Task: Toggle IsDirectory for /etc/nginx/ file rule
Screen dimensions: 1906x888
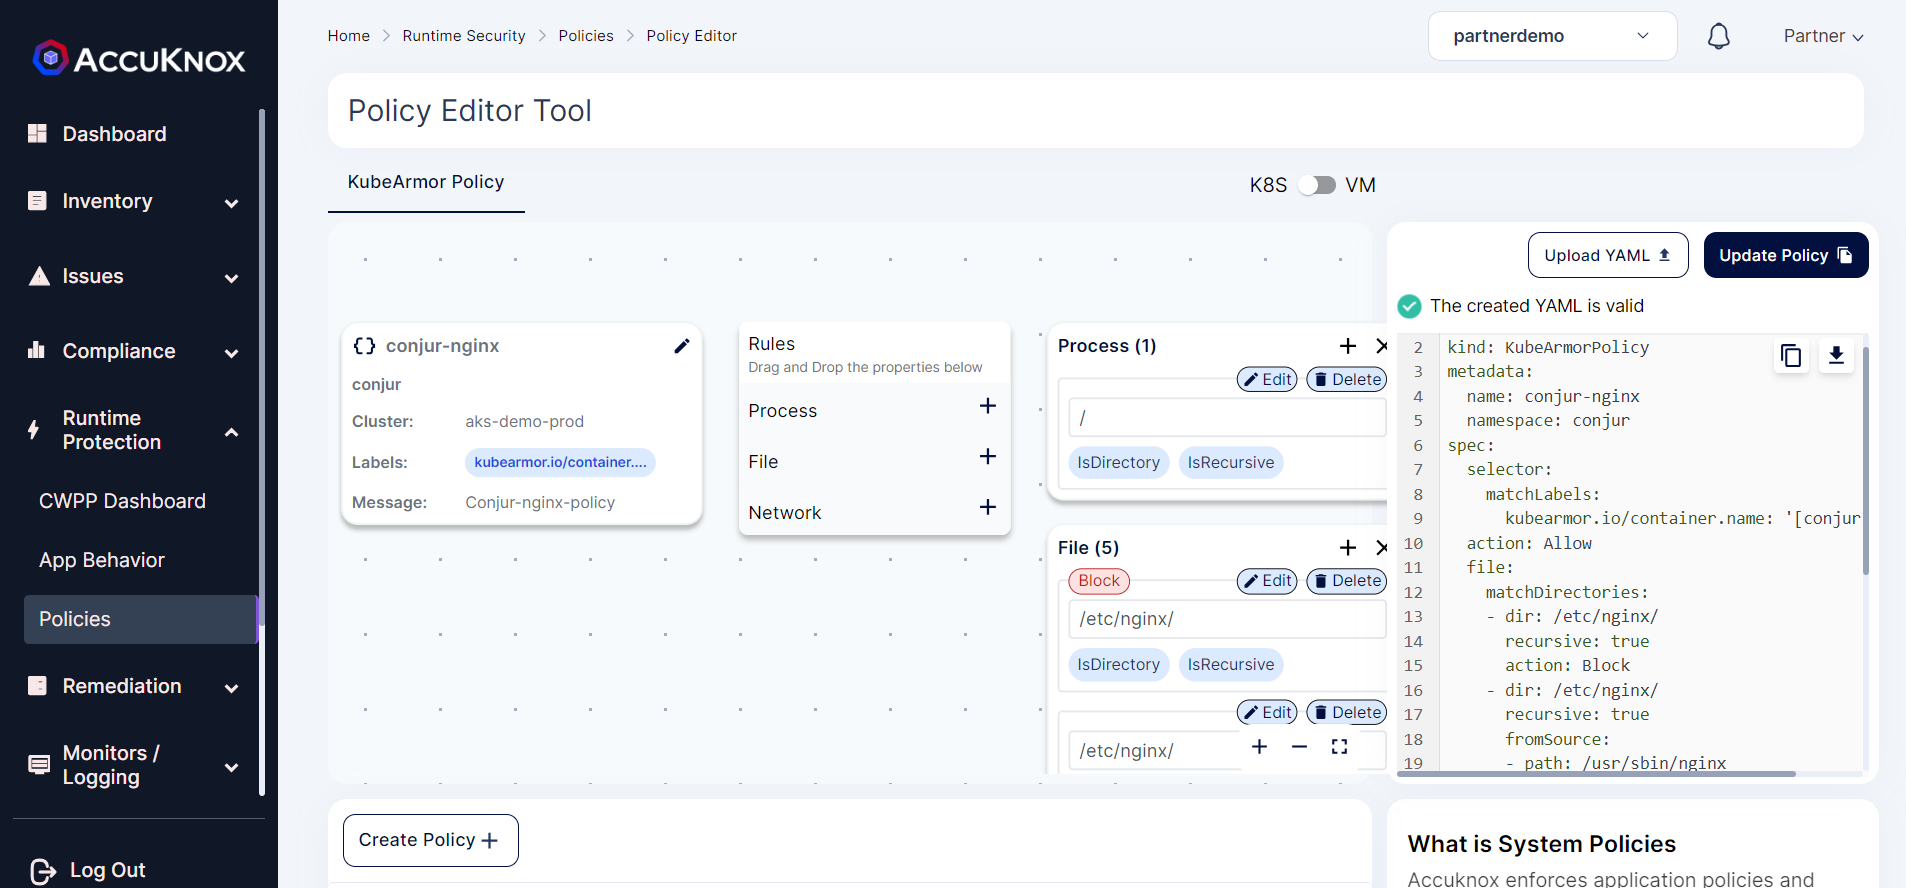Action: tap(1118, 665)
